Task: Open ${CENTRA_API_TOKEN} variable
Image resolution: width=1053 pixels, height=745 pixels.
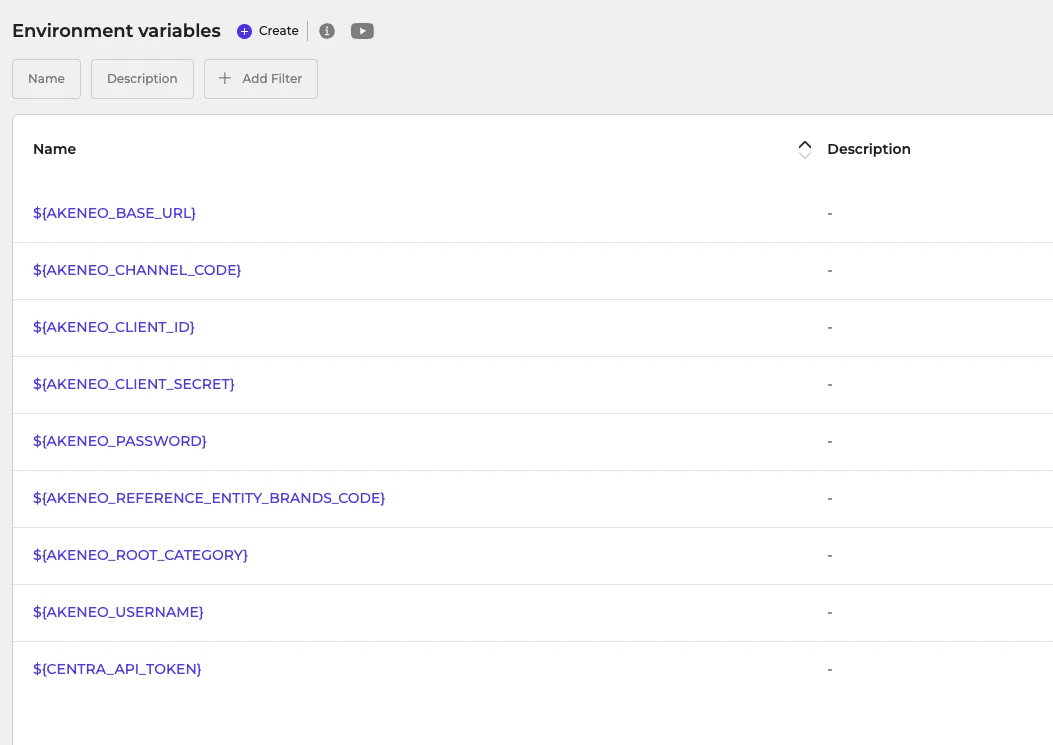Action: [x=117, y=670]
